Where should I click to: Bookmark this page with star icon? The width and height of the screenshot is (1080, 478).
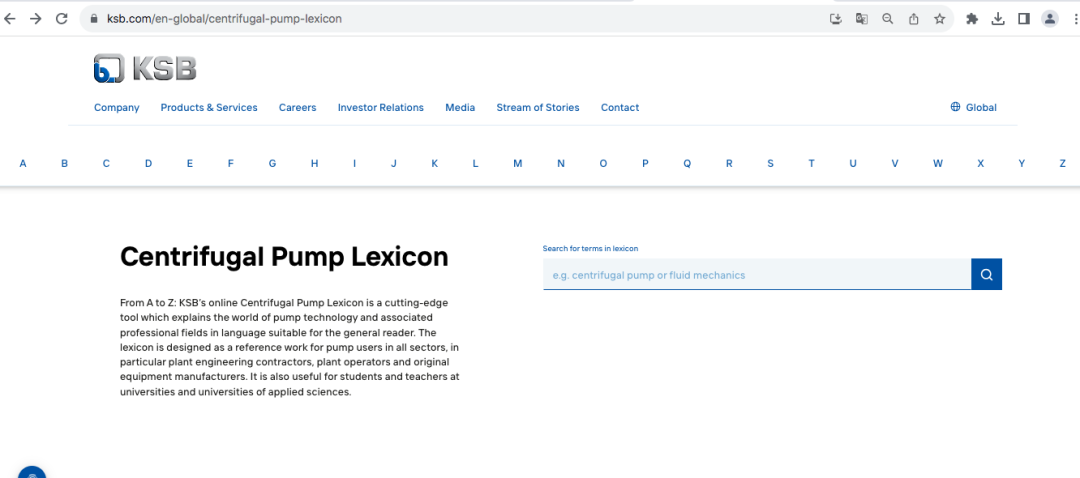pyautogui.click(x=939, y=19)
